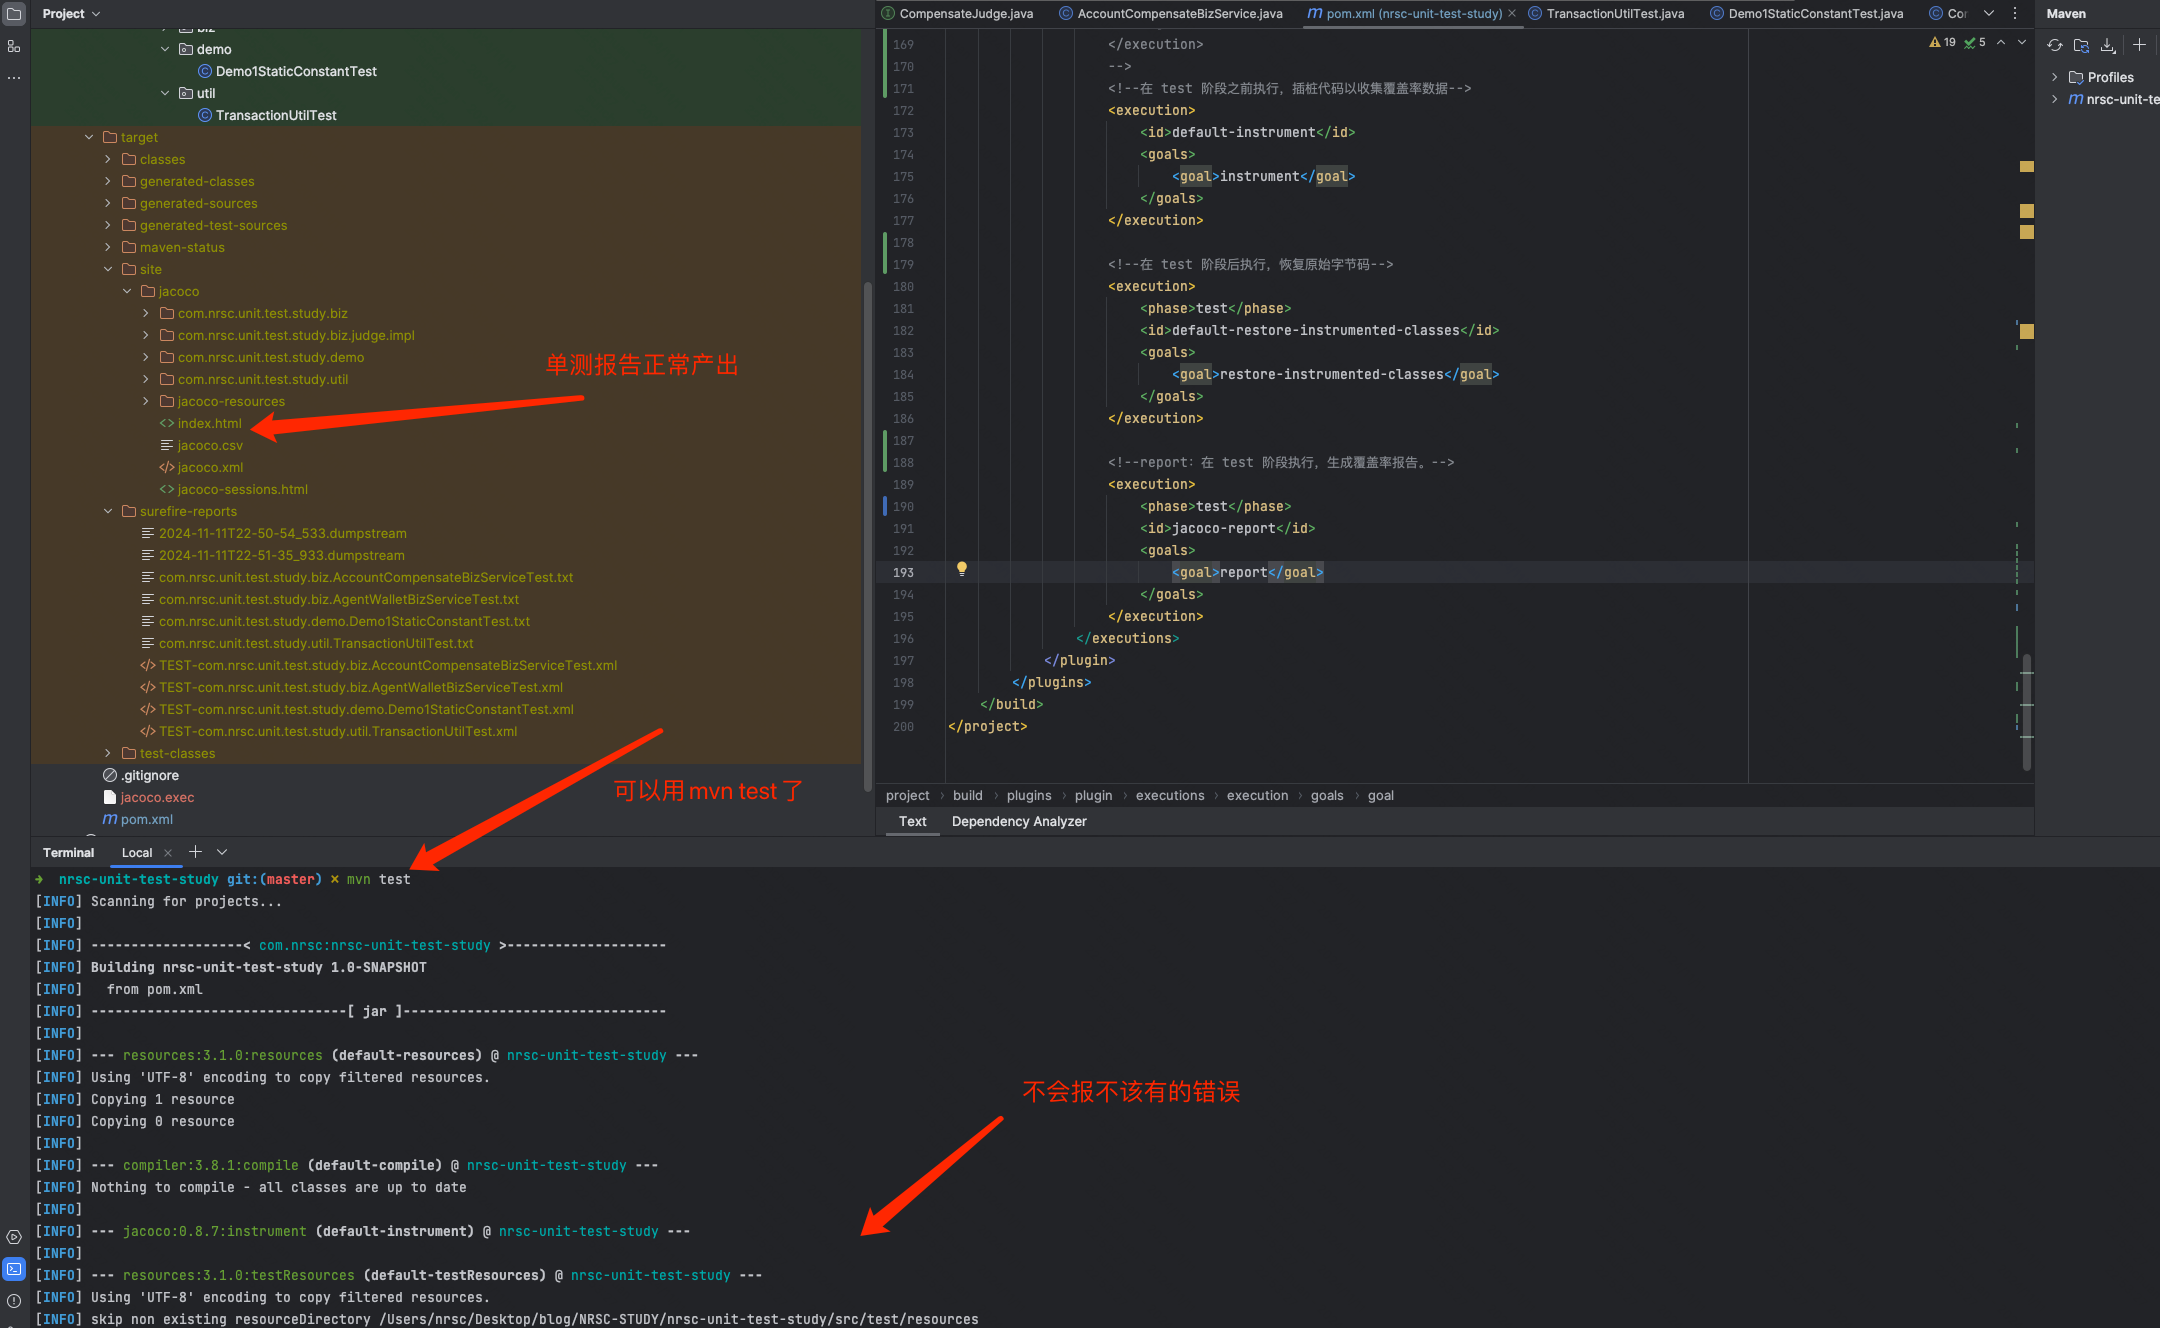This screenshot has width=2160, height=1328.
Task: Open the Structure tool window icon
Action: click(14, 46)
